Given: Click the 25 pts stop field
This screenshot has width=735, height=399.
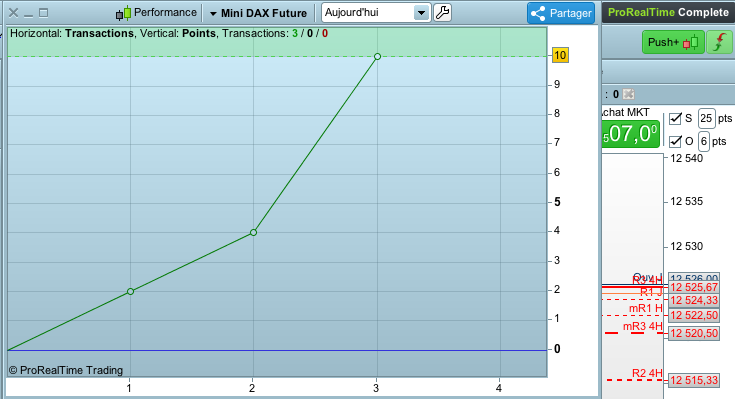Looking at the screenshot, I should (706, 119).
